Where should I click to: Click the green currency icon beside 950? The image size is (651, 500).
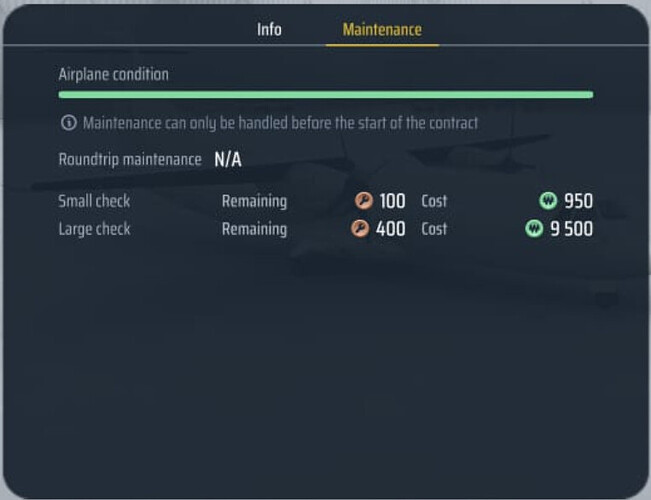click(548, 201)
